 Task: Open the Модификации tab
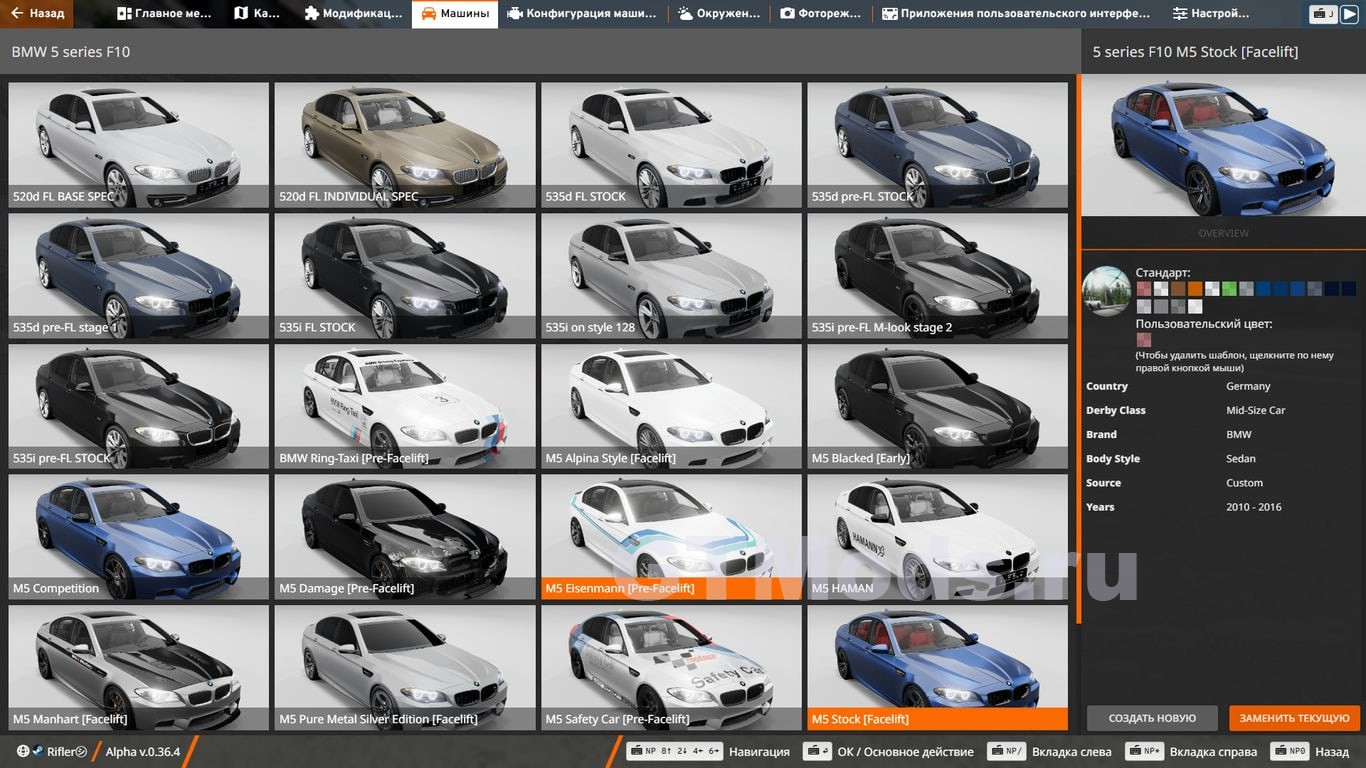click(x=352, y=14)
